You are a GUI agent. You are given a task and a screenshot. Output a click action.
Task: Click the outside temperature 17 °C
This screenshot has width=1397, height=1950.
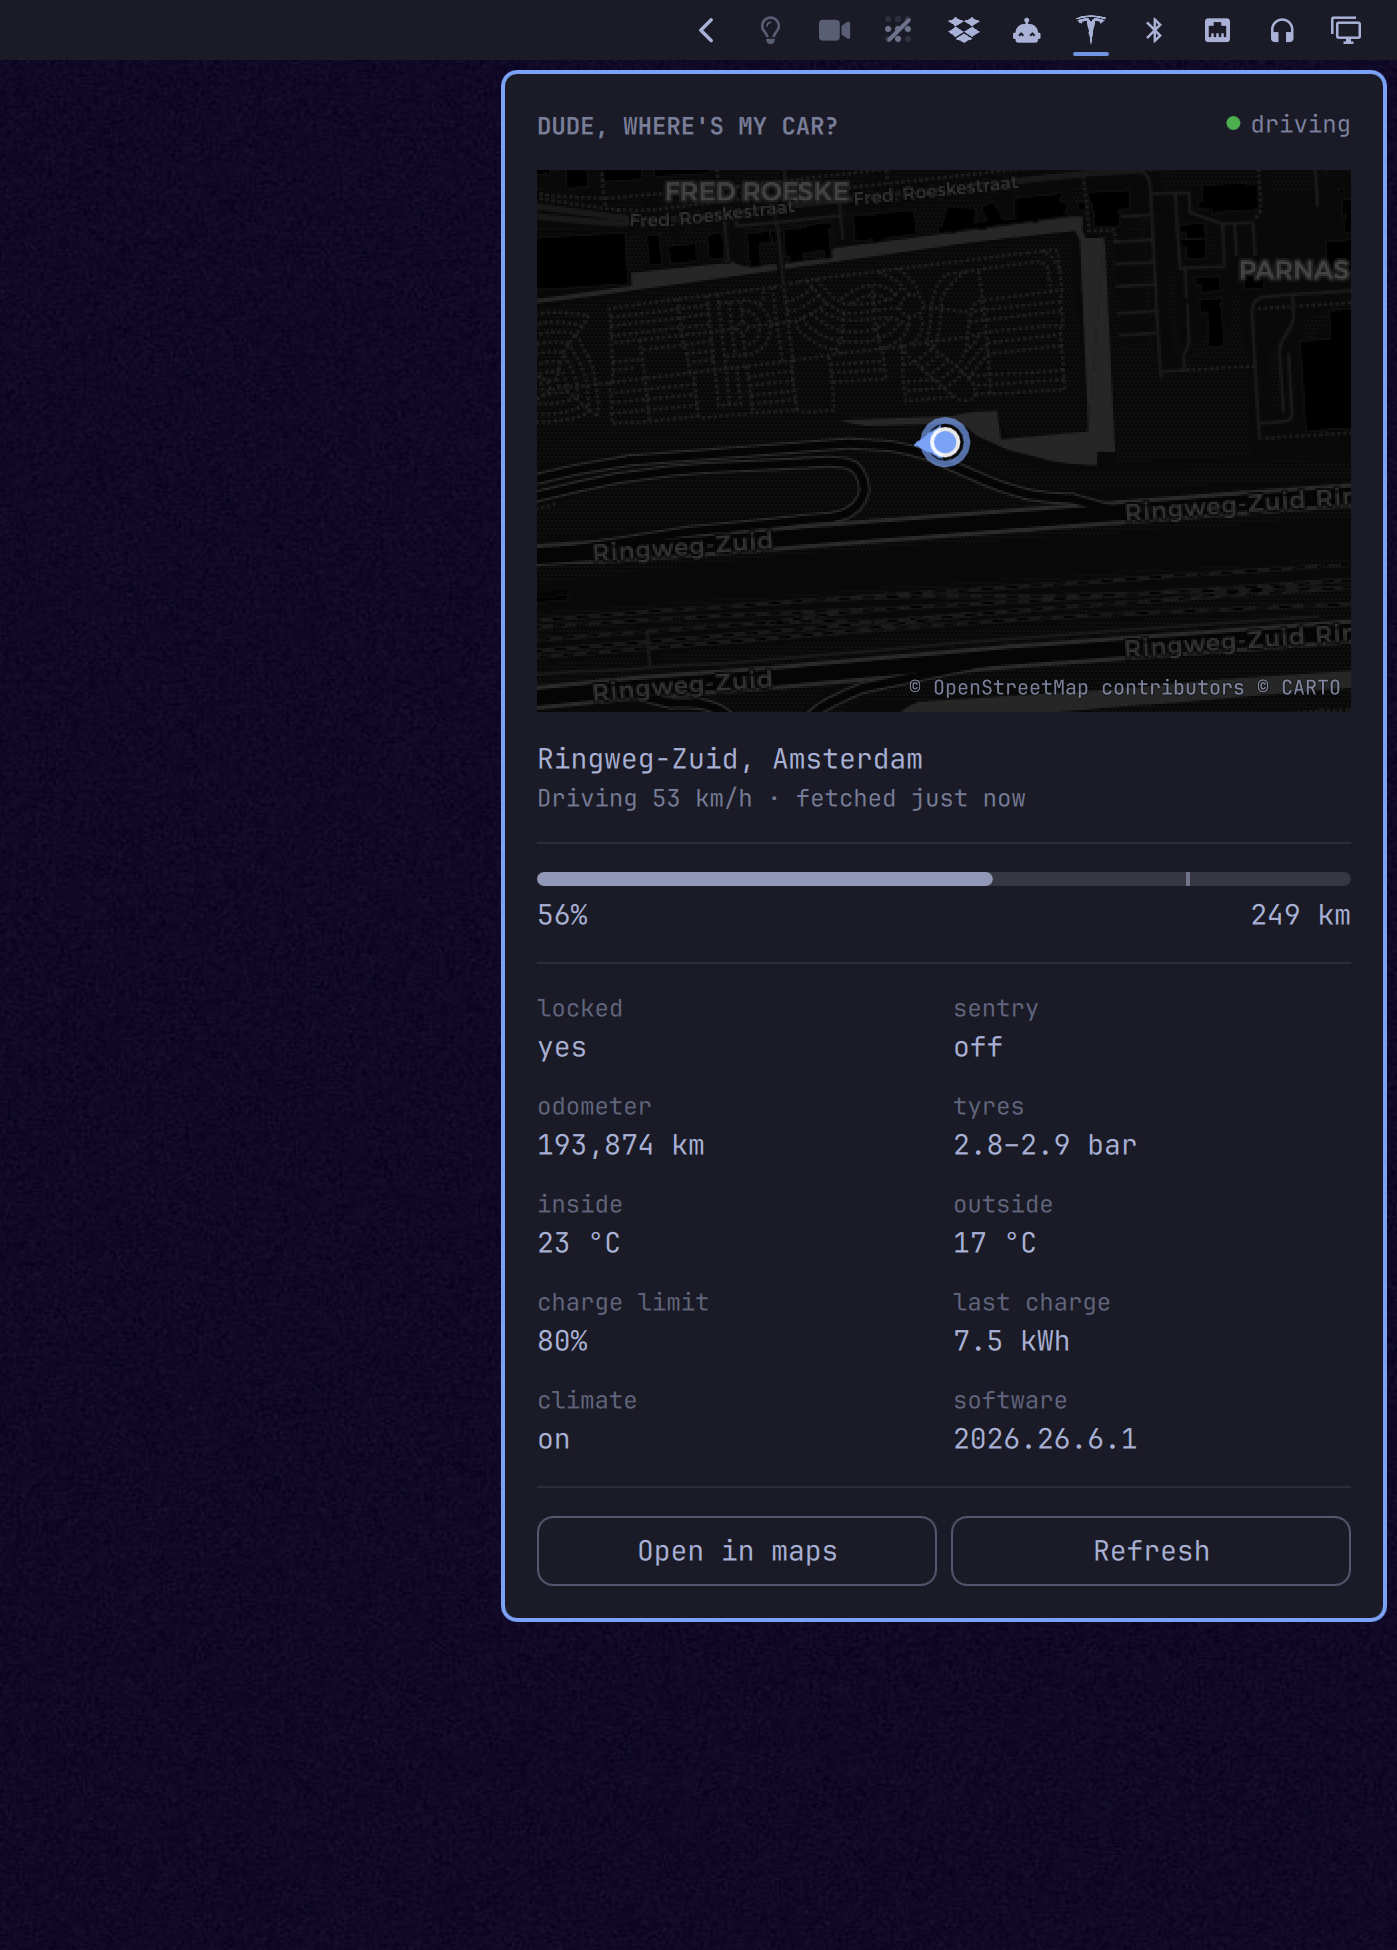click(x=995, y=1243)
